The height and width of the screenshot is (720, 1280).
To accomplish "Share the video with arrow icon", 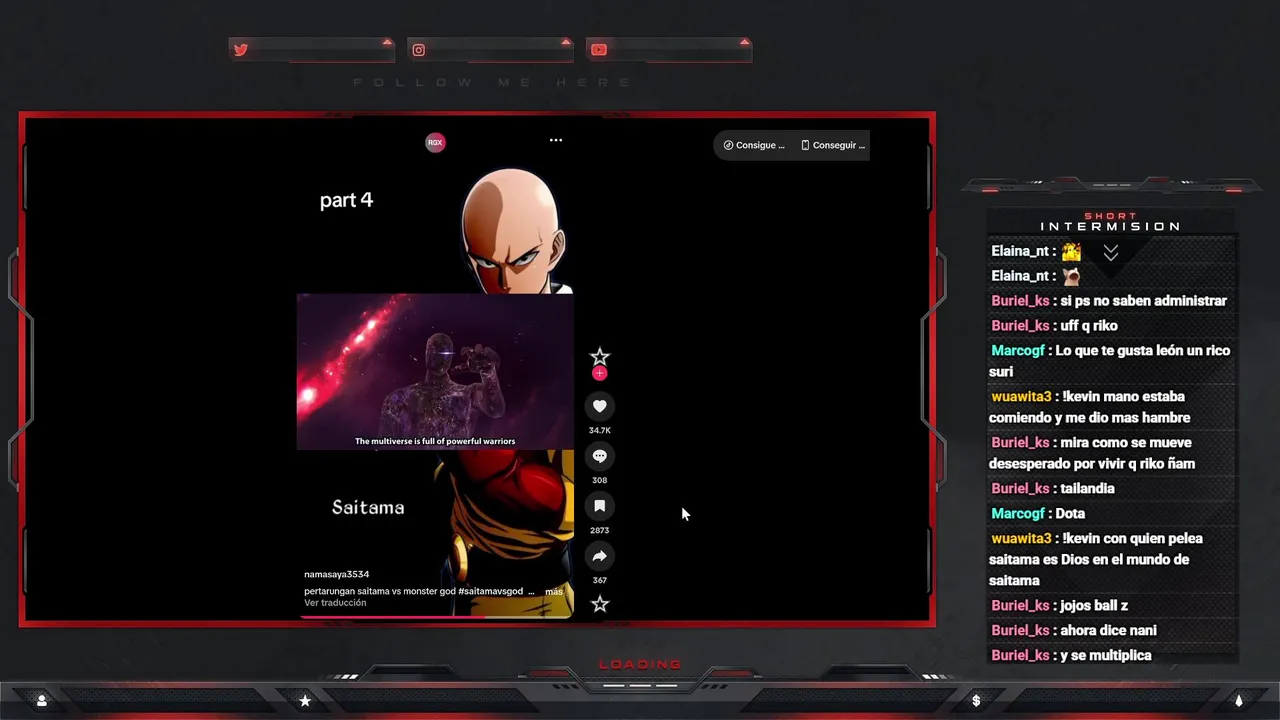I will pyautogui.click(x=599, y=556).
